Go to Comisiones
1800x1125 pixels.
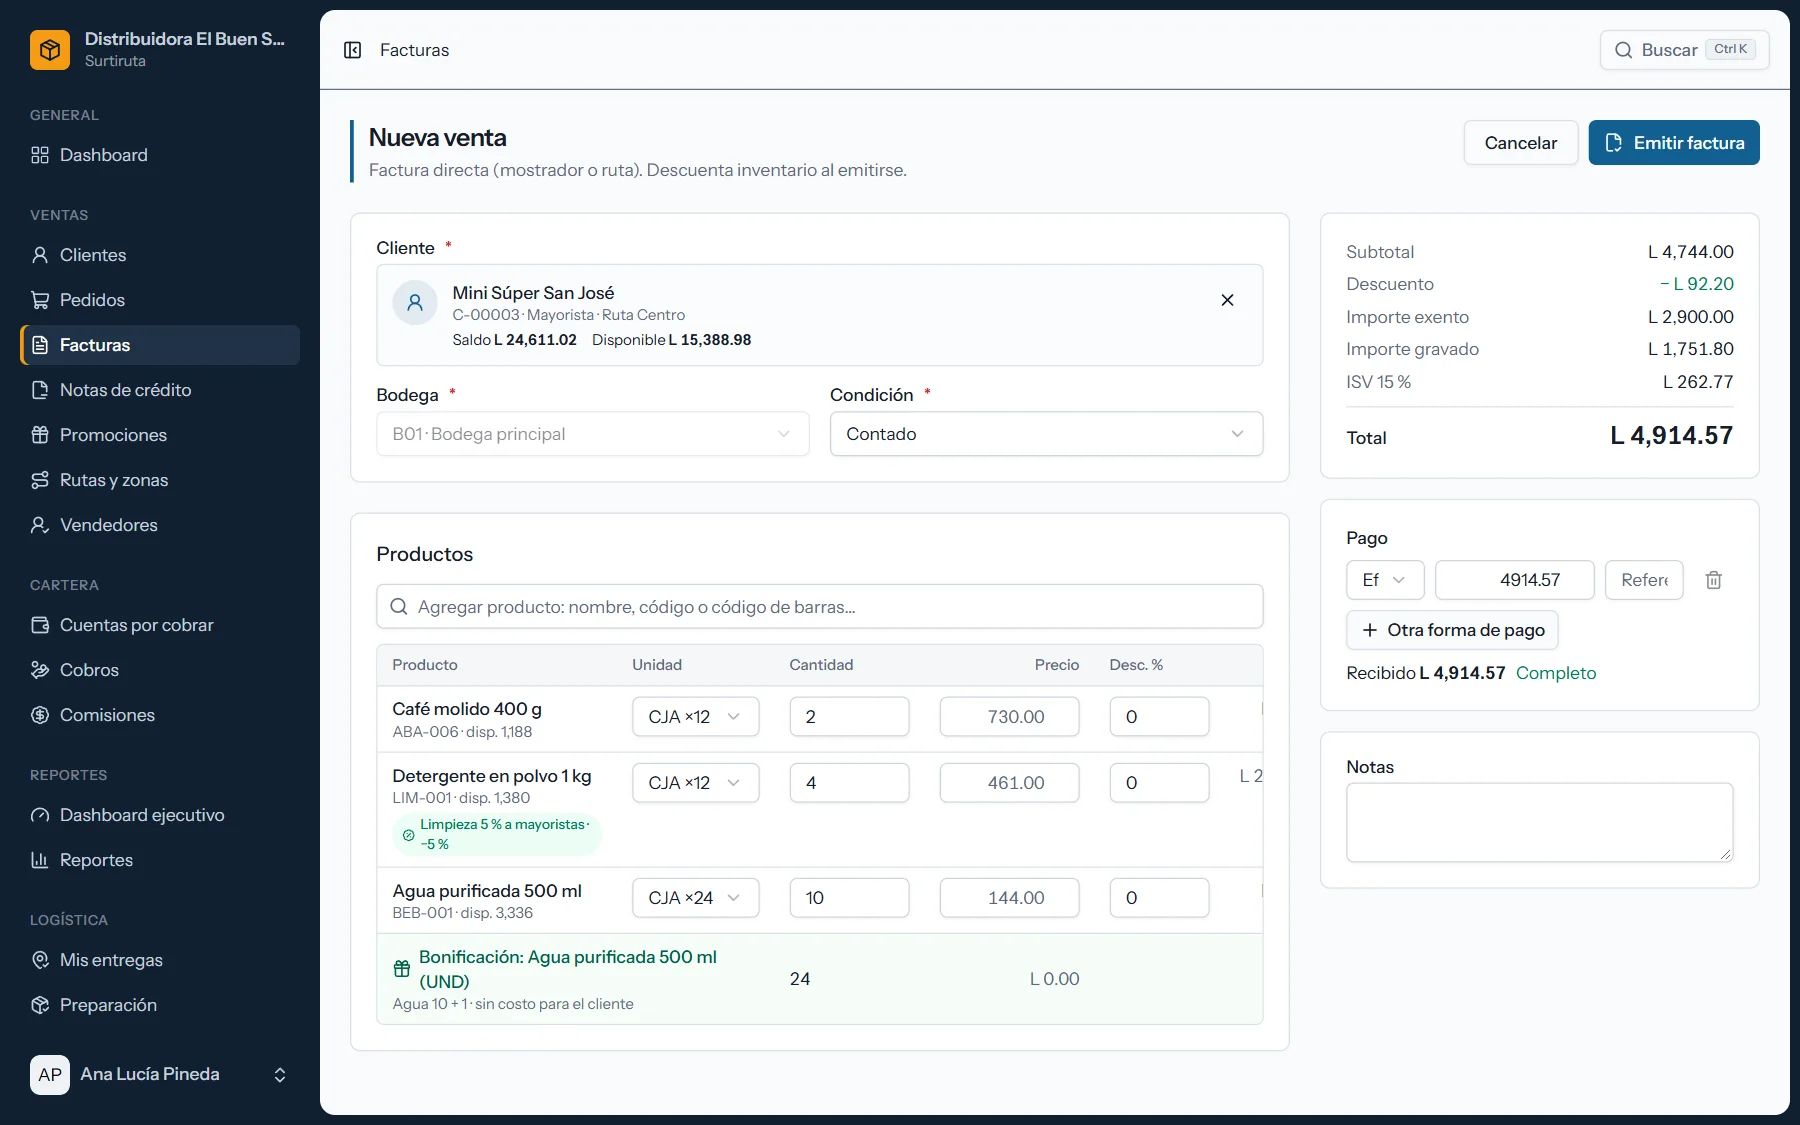tap(160, 715)
